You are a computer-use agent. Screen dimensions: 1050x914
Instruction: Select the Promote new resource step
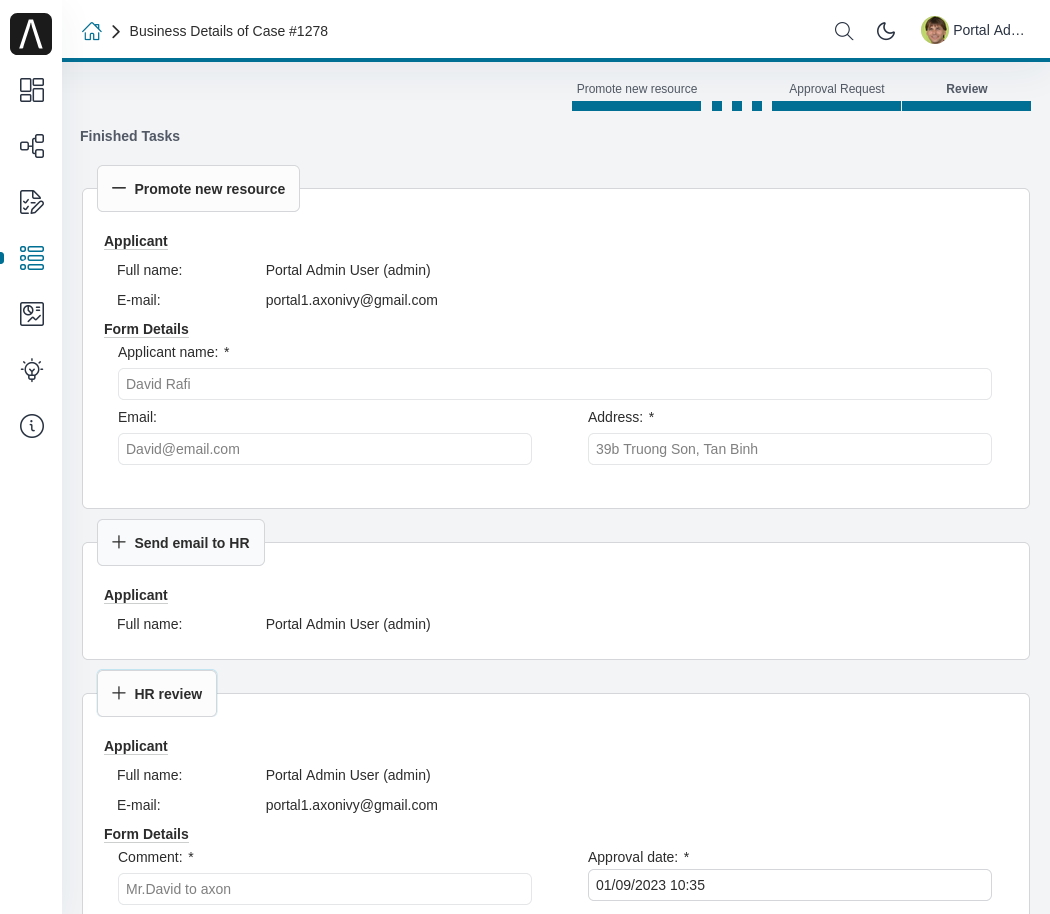click(x=637, y=88)
